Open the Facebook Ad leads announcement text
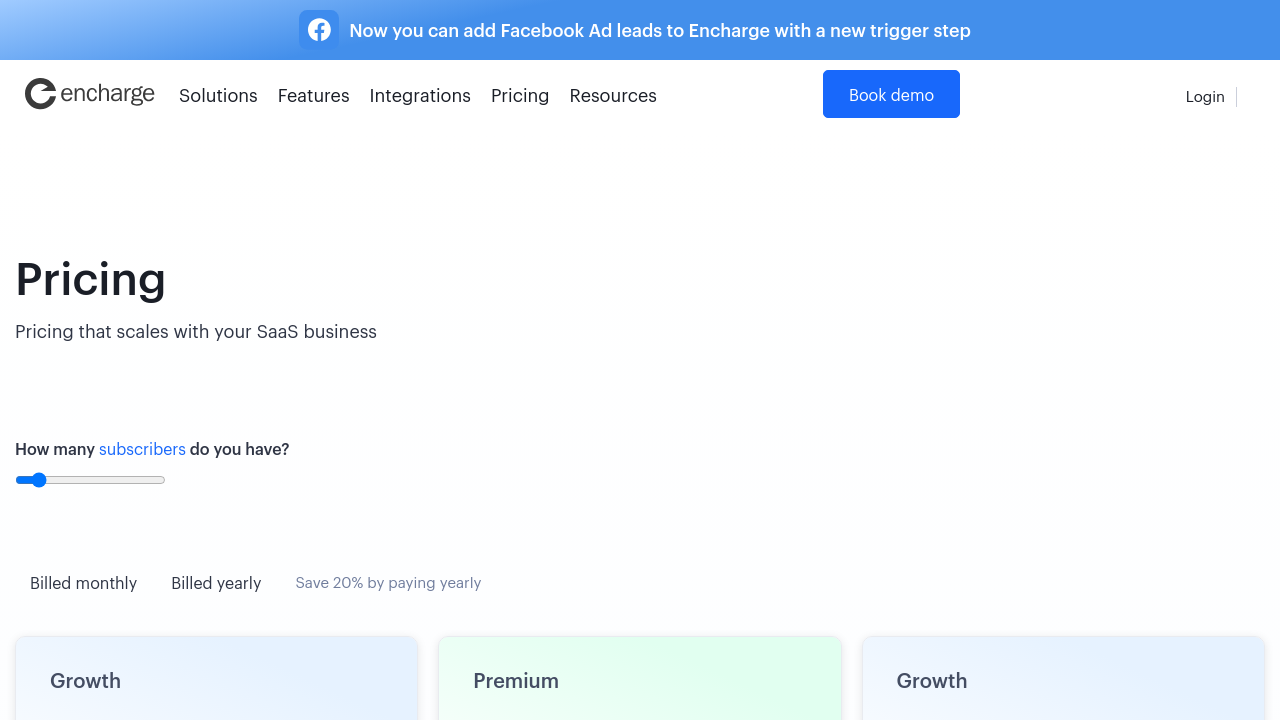Screen dimensions: 1280x720 (x=659, y=31)
